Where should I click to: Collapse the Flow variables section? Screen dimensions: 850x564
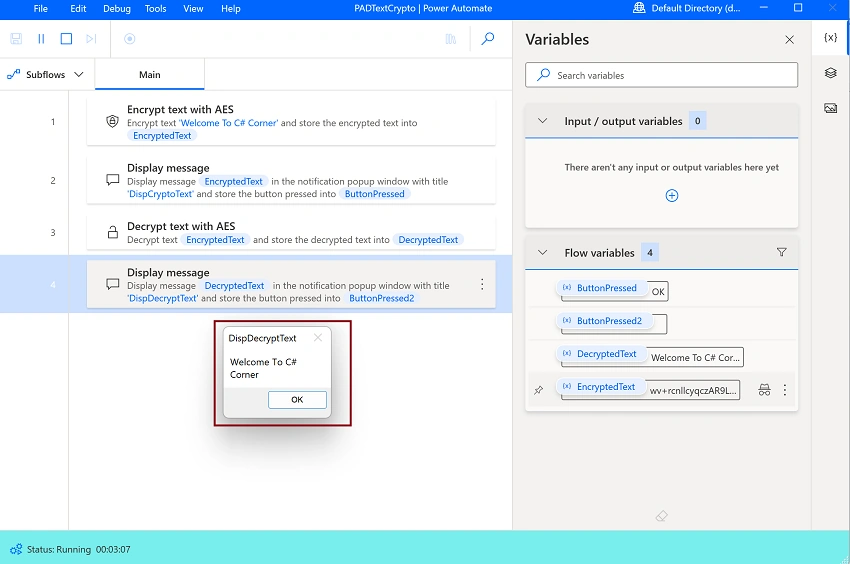543,253
